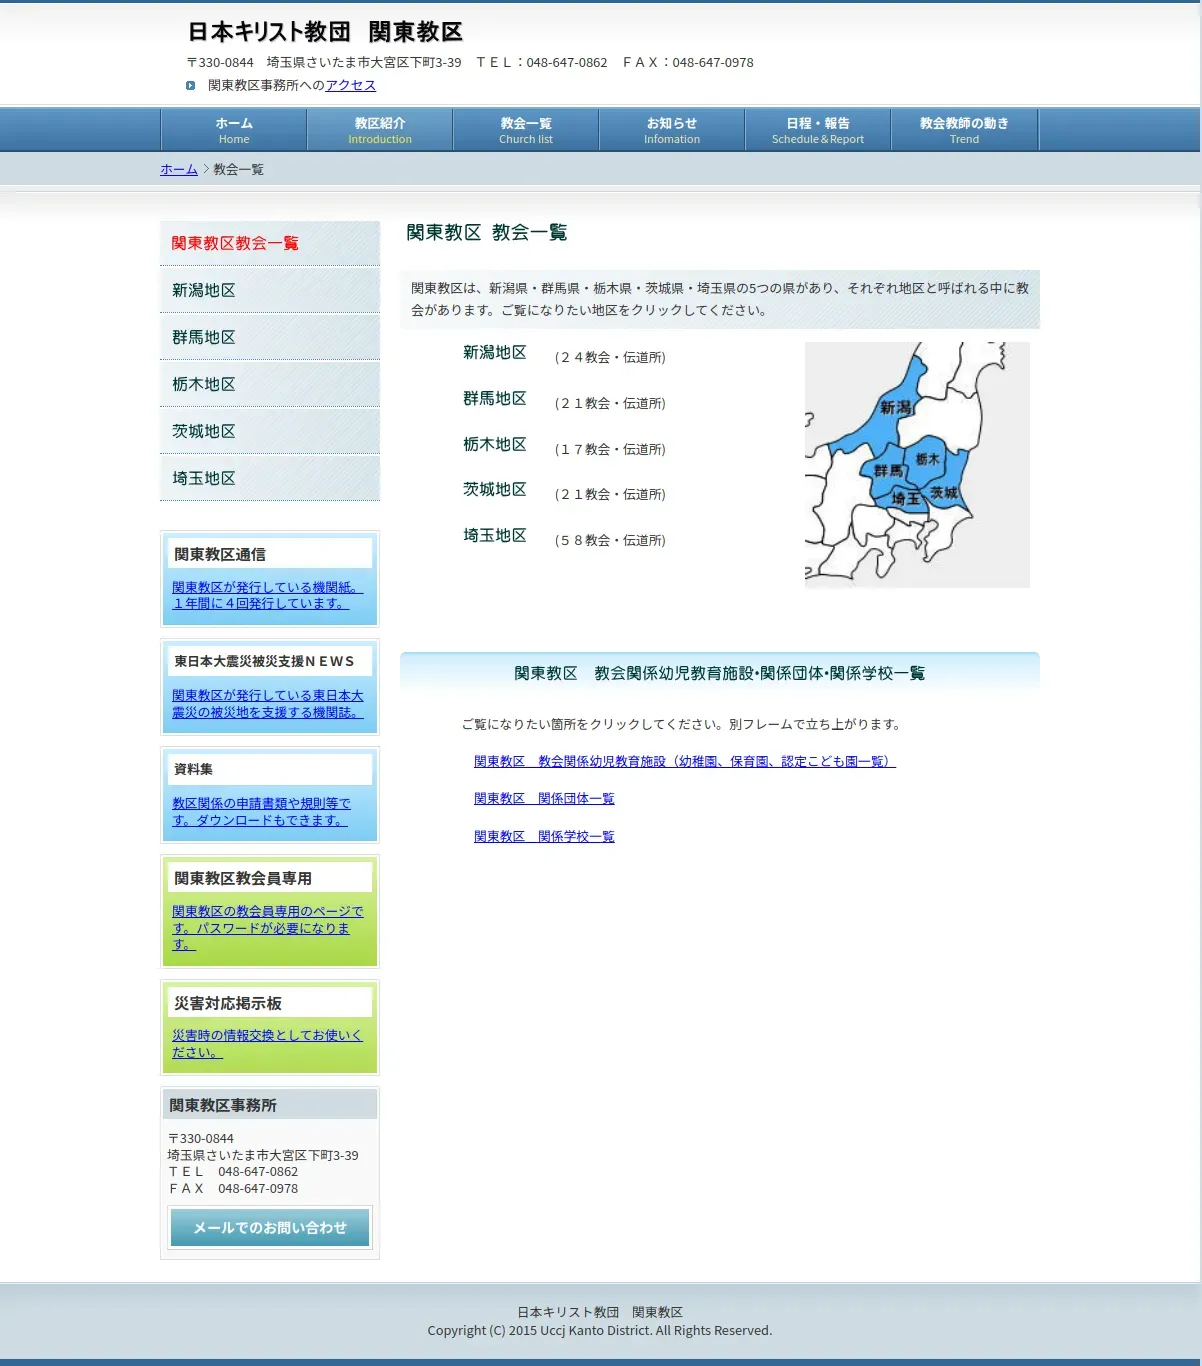Click 新潟 region on the map

893,407
